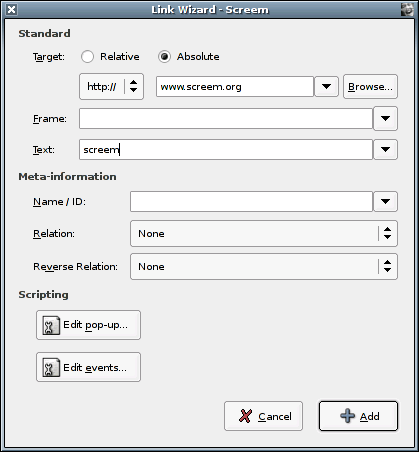Screen dimensions: 419x452
Task: Select the Absolute target radio button
Action: [164, 57]
